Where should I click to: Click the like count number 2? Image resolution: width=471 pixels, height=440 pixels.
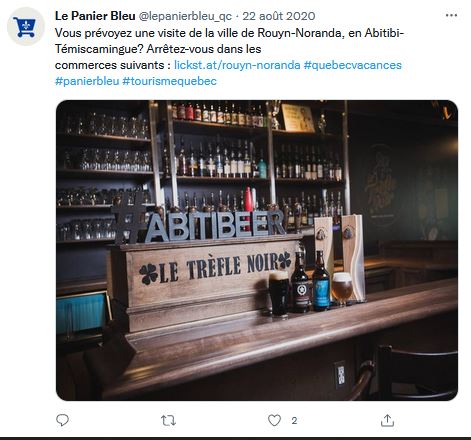click(294, 421)
